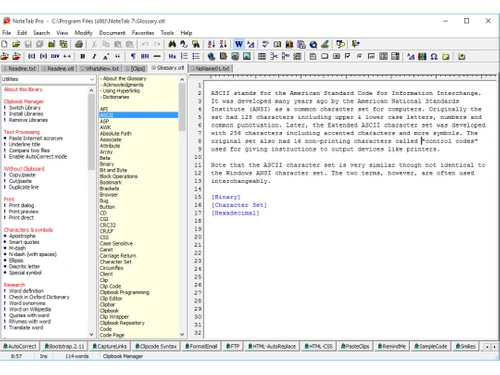Insert copyright (C) symbol icon
The height and width of the screenshot is (375, 500).
pos(31,56)
